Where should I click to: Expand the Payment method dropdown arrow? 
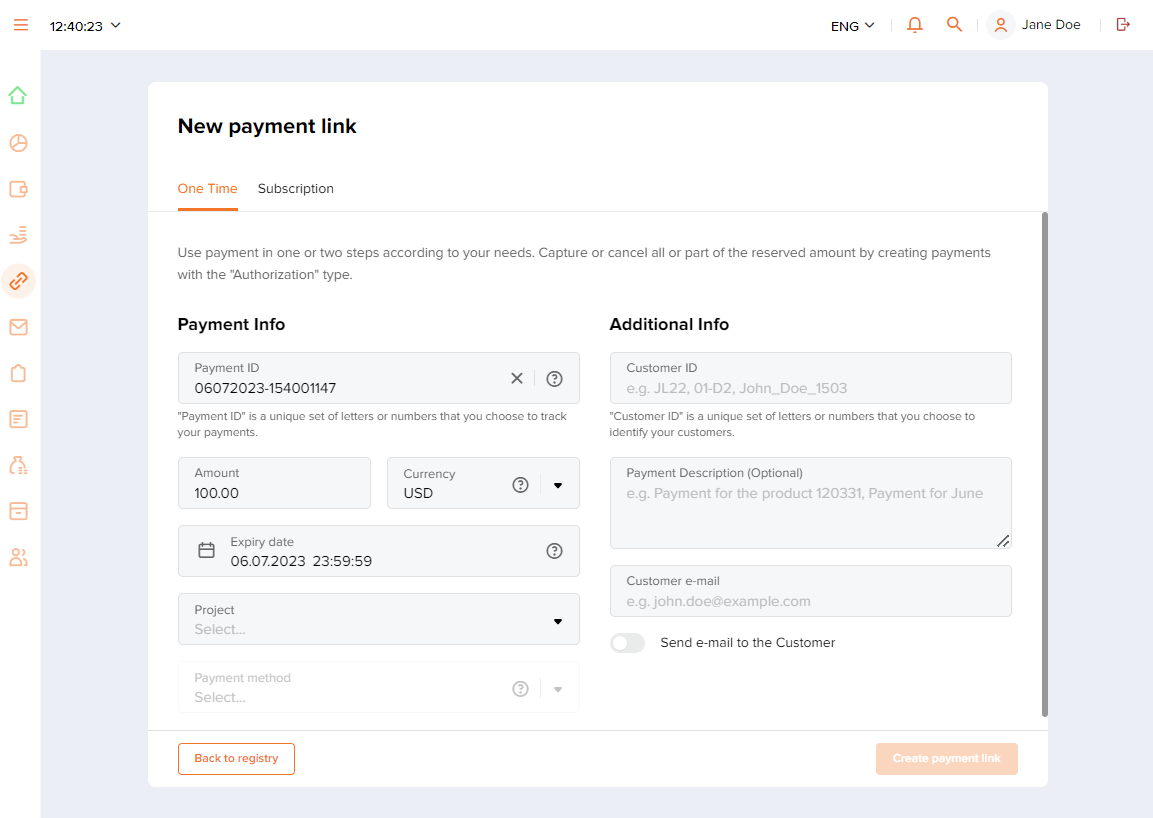point(558,689)
